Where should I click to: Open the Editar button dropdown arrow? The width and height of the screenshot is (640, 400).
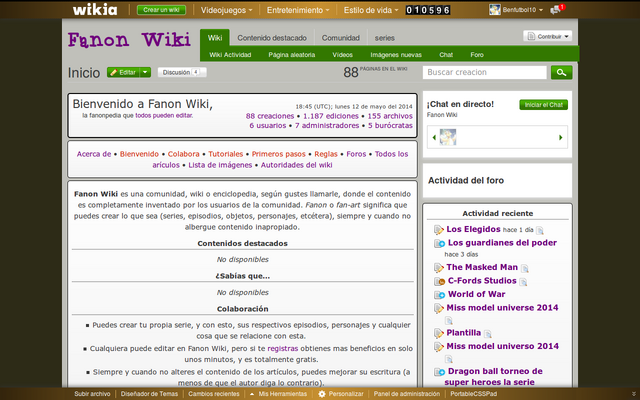pos(145,72)
